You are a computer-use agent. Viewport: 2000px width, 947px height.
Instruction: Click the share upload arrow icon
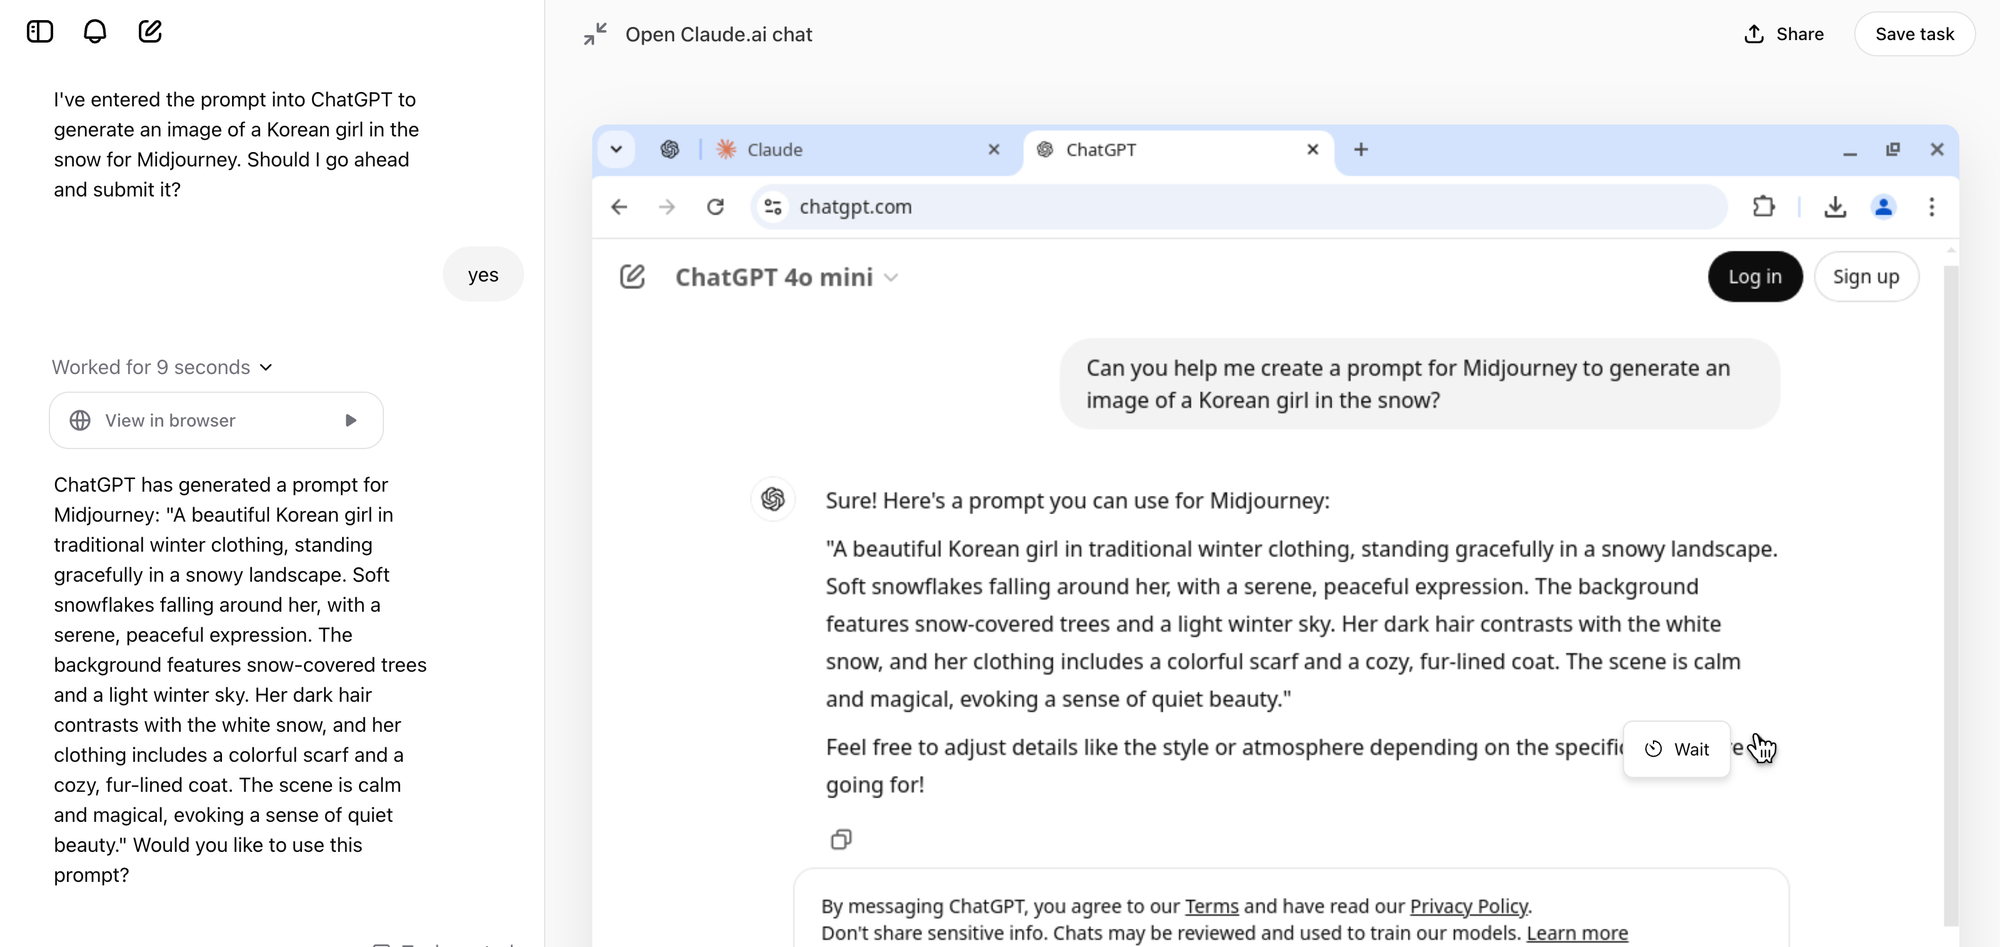click(1754, 34)
